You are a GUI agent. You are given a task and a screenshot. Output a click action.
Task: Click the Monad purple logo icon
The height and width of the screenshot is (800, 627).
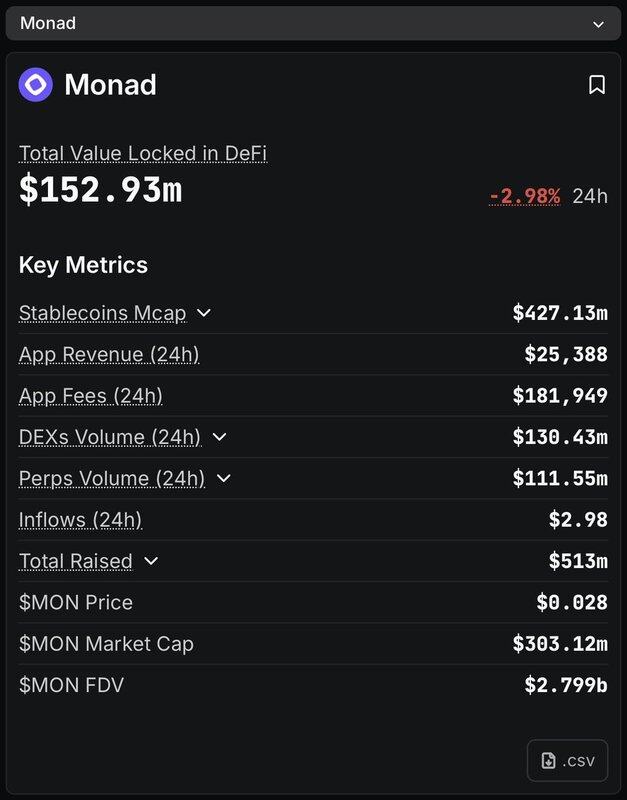coord(36,85)
